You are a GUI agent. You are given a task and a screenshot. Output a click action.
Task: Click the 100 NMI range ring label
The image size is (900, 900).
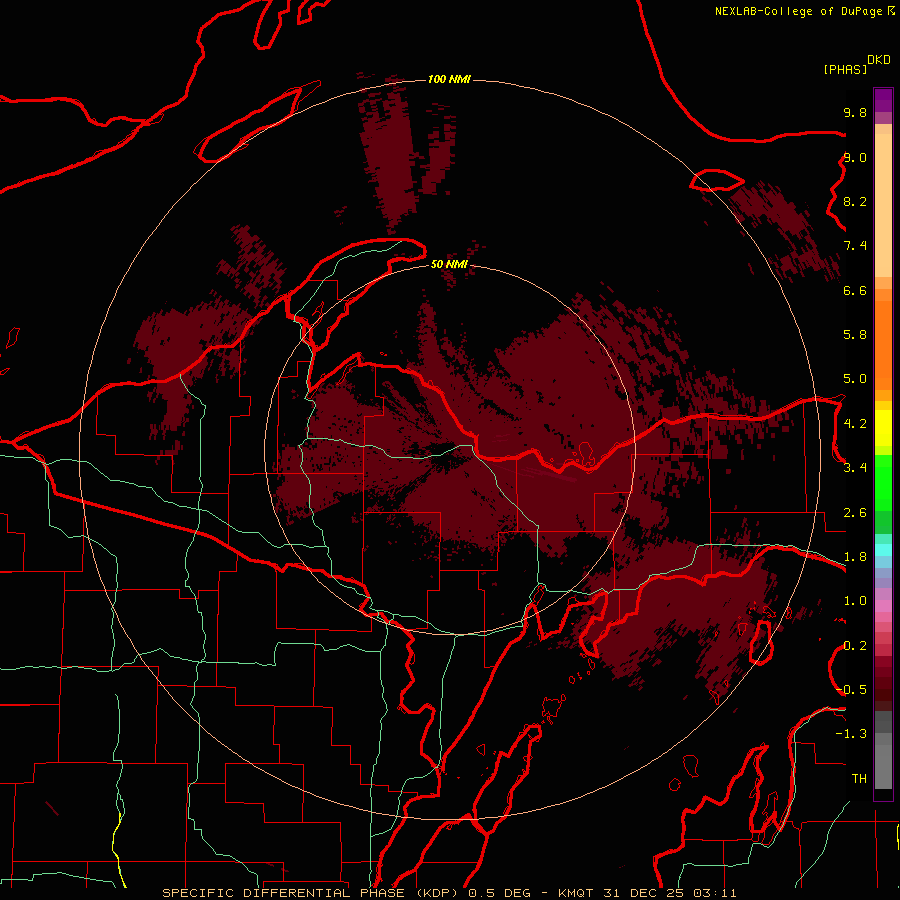pyautogui.click(x=449, y=79)
